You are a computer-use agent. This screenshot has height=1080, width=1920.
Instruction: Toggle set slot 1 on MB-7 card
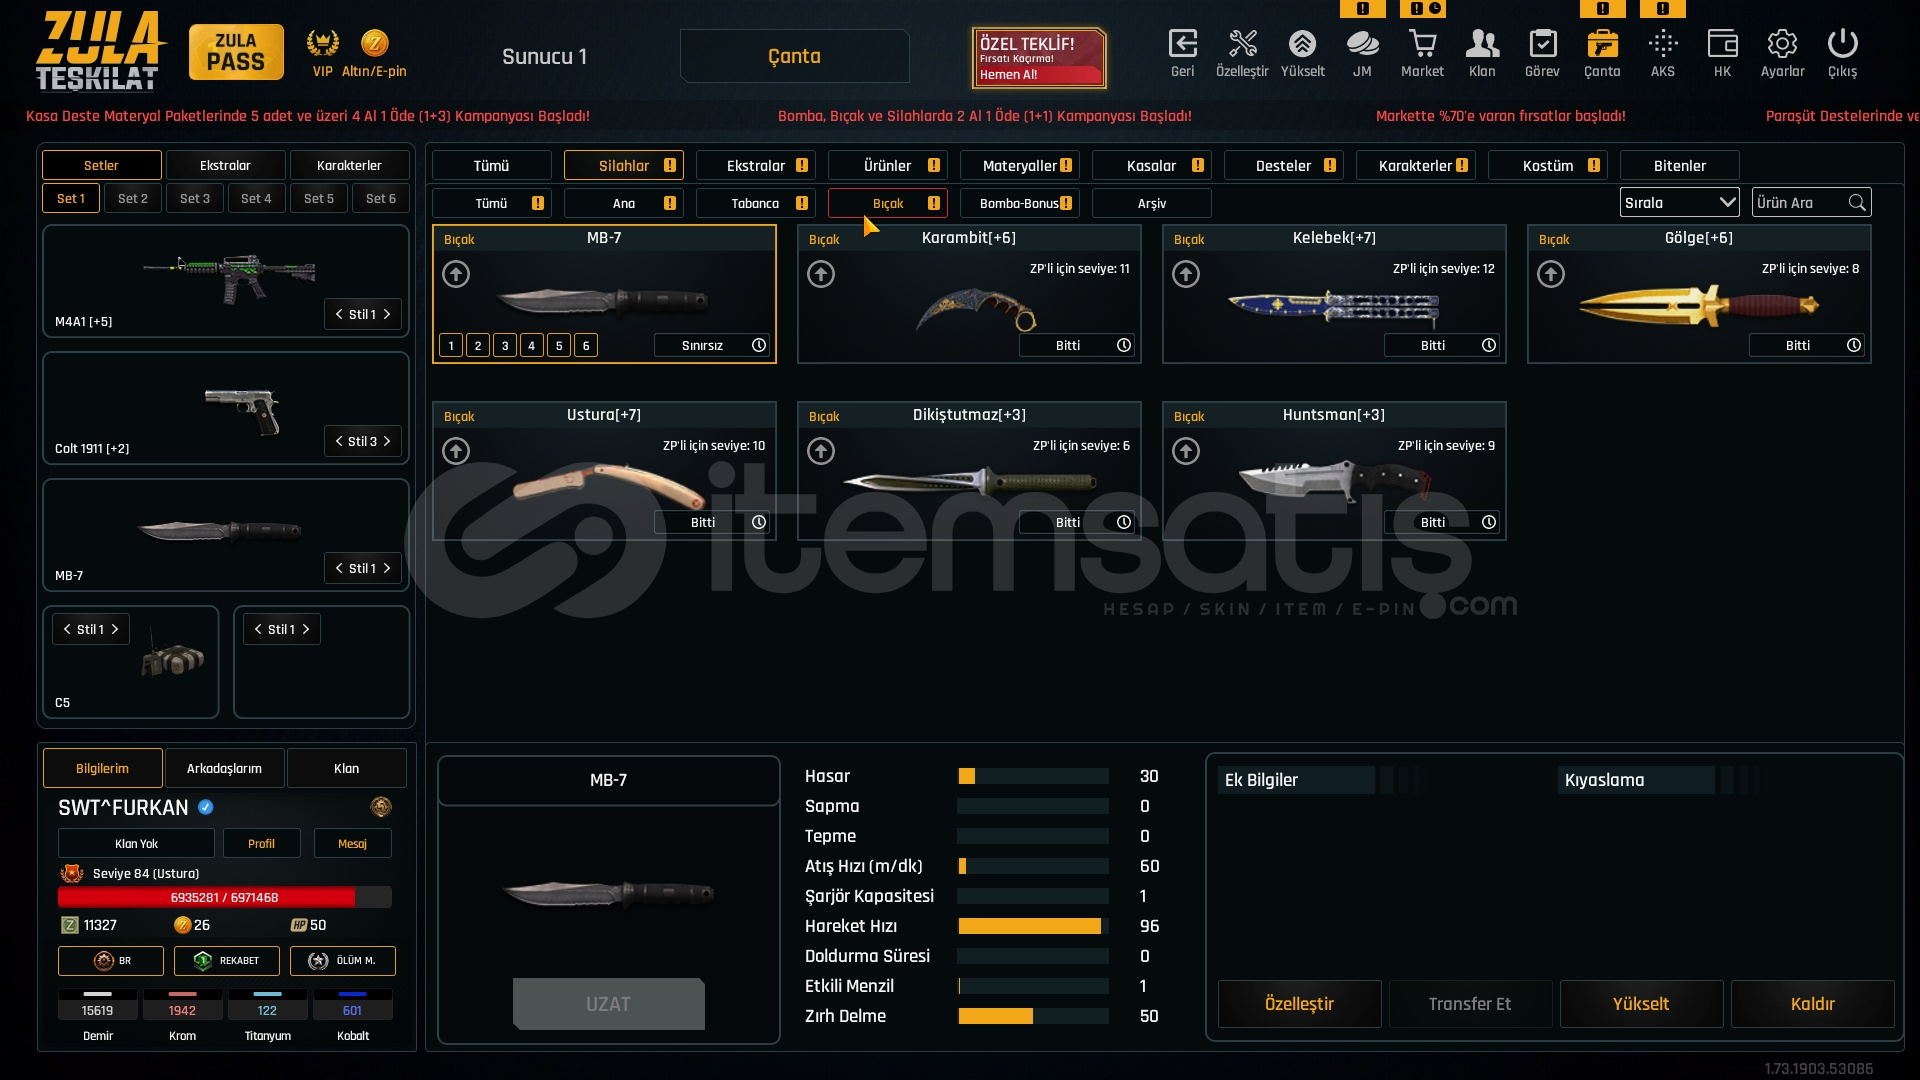[x=451, y=346]
